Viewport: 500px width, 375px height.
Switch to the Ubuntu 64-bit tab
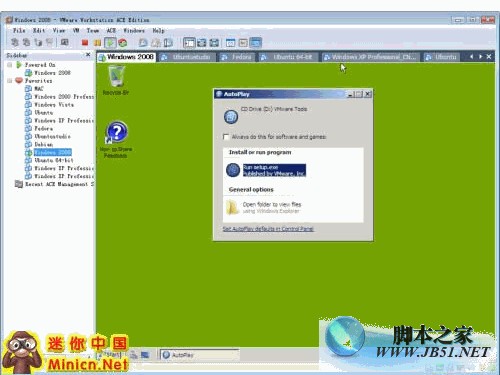289,57
